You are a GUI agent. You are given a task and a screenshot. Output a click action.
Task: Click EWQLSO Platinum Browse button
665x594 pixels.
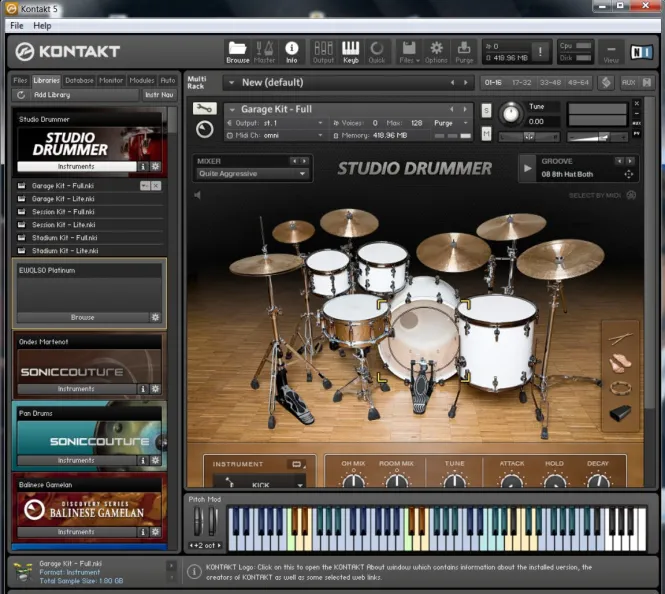(83, 317)
